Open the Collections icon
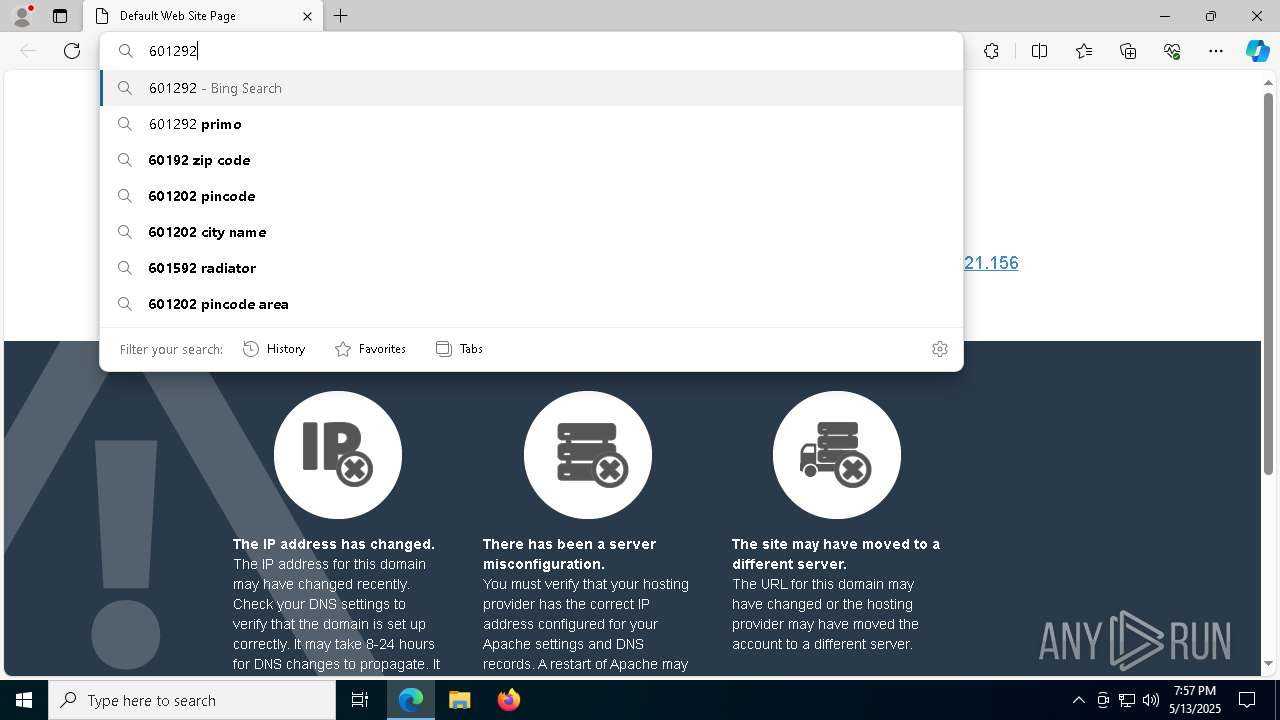 [1128, 51]
